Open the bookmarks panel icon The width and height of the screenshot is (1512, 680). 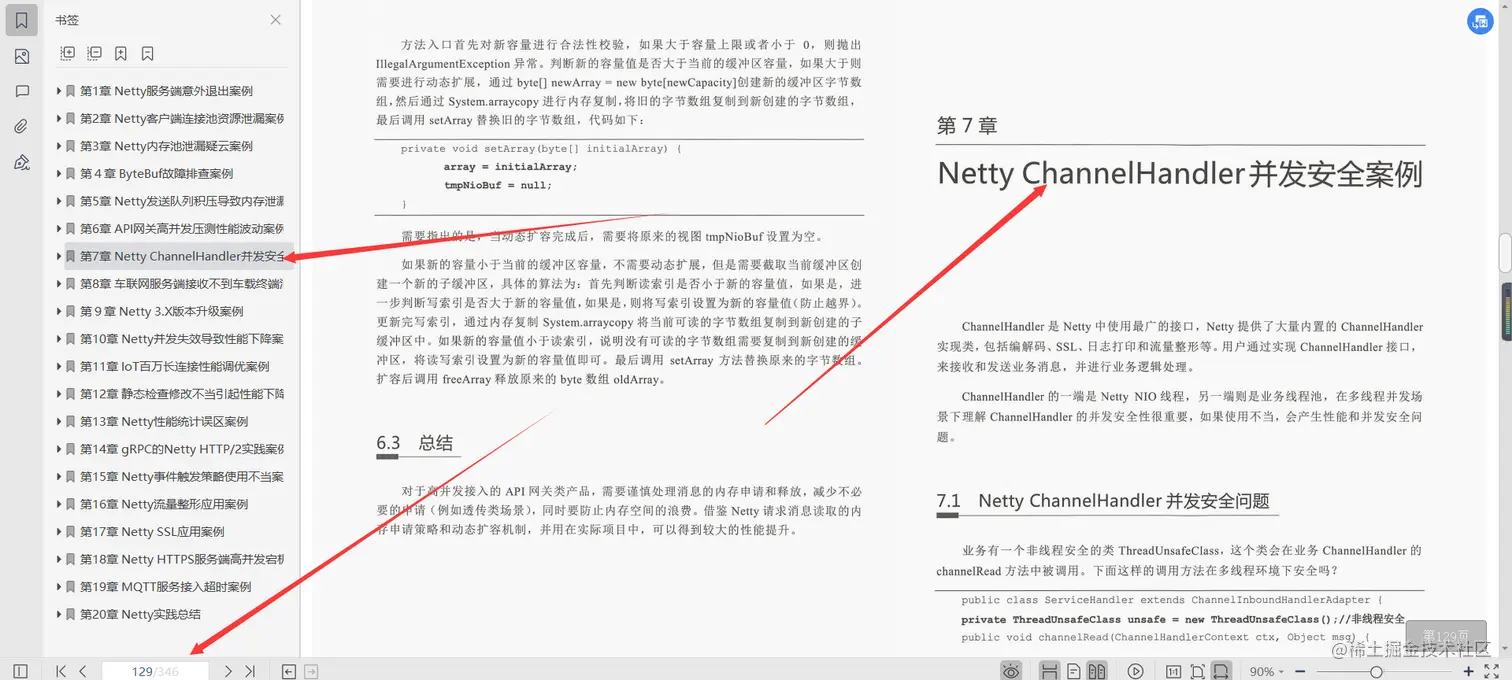(x=21, y=18)
